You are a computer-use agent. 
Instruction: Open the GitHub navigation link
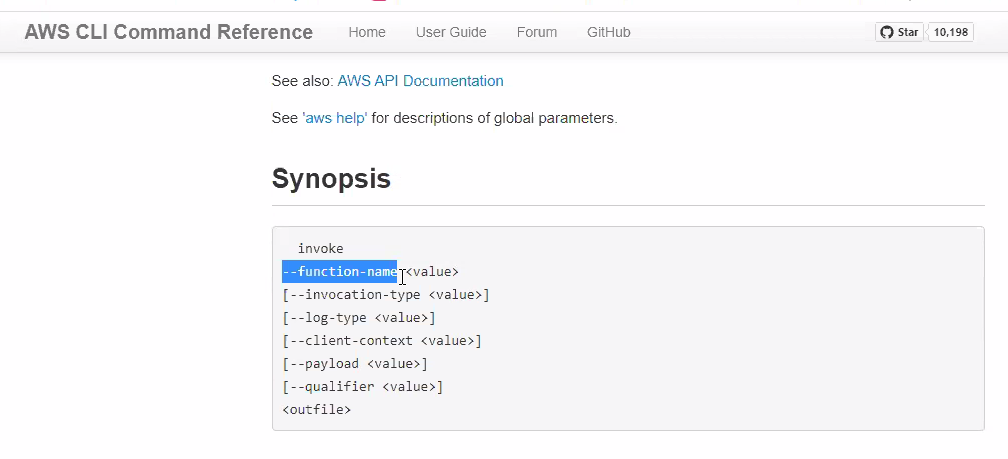pos(608,32)
